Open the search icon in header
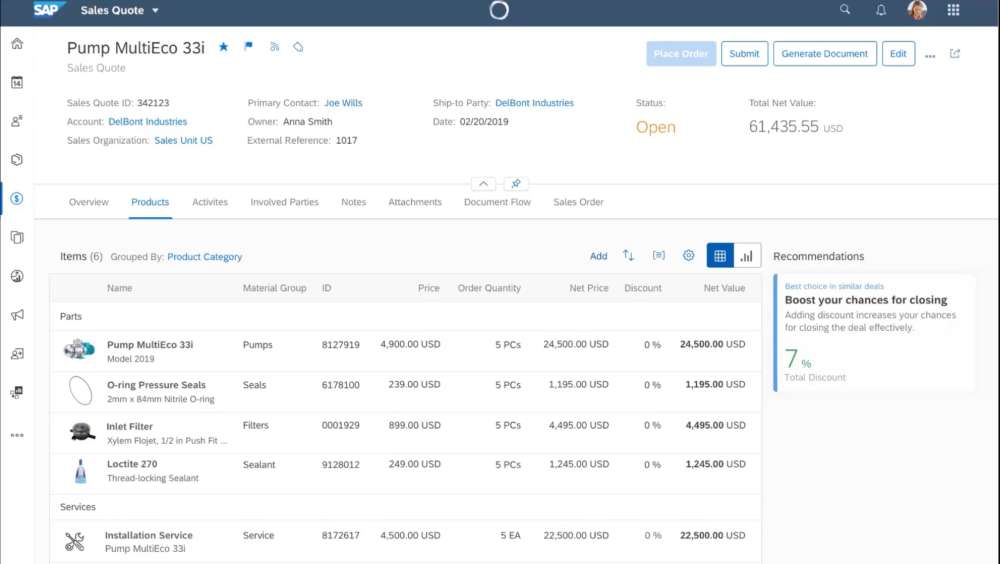Screen dimensions: 1000x564 pos(845,10)
